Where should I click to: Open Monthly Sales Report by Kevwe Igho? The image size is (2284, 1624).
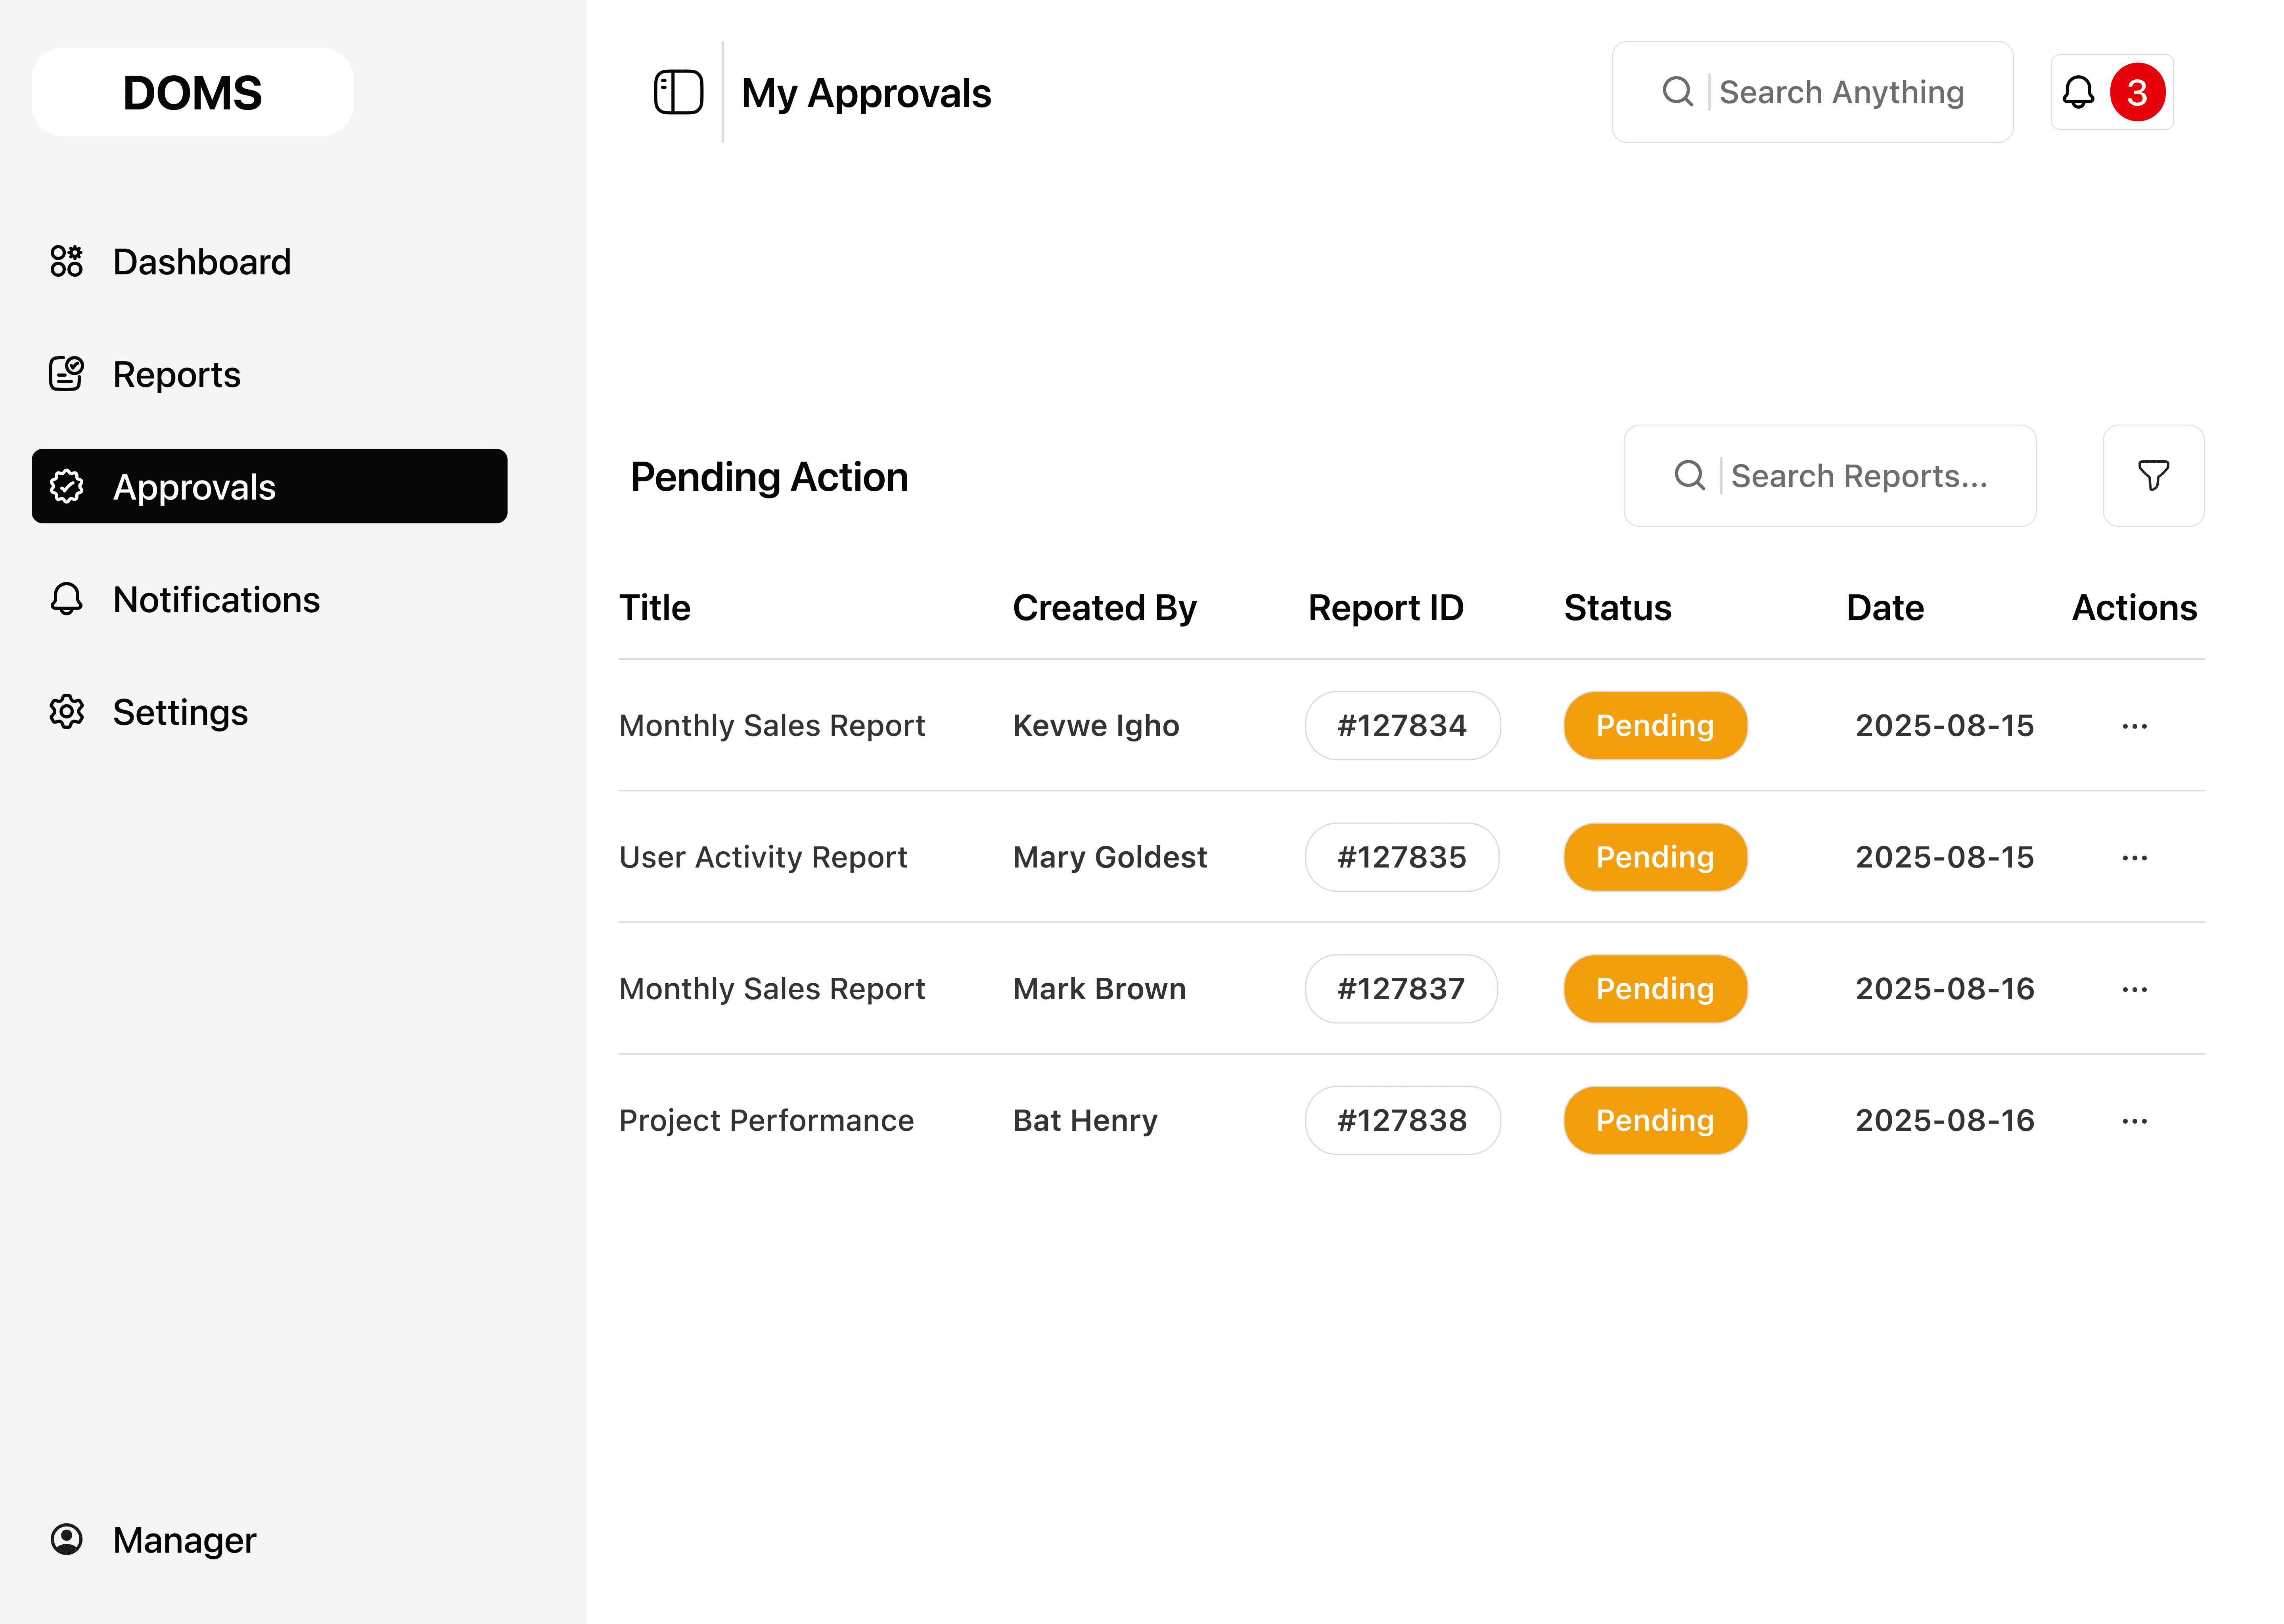[x=772, y=725]
